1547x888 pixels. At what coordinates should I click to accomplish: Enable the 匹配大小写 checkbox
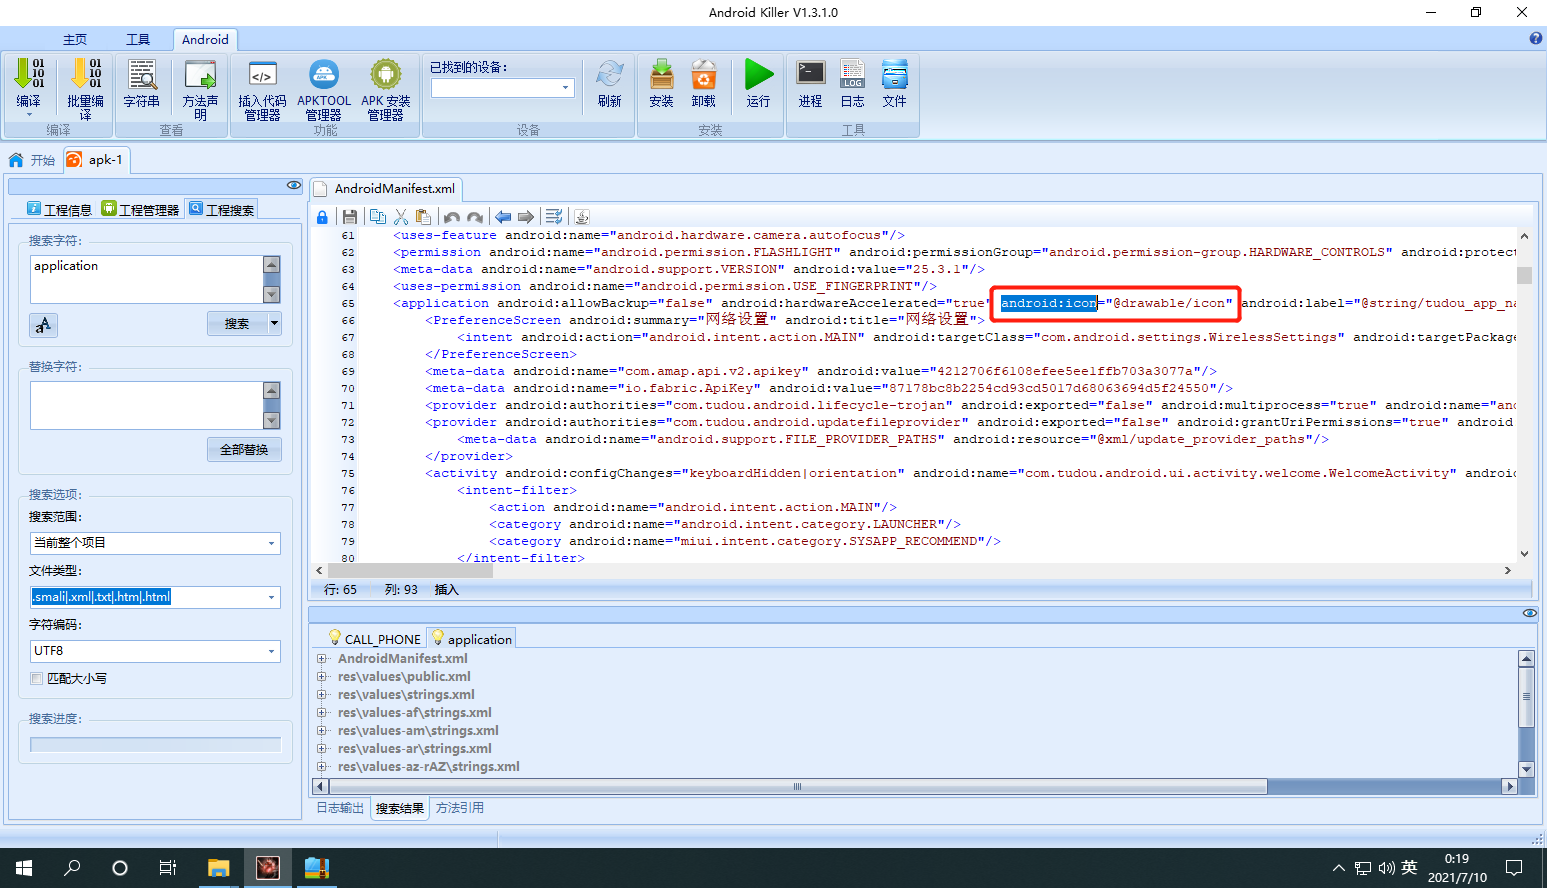click(x=37, y=678)
